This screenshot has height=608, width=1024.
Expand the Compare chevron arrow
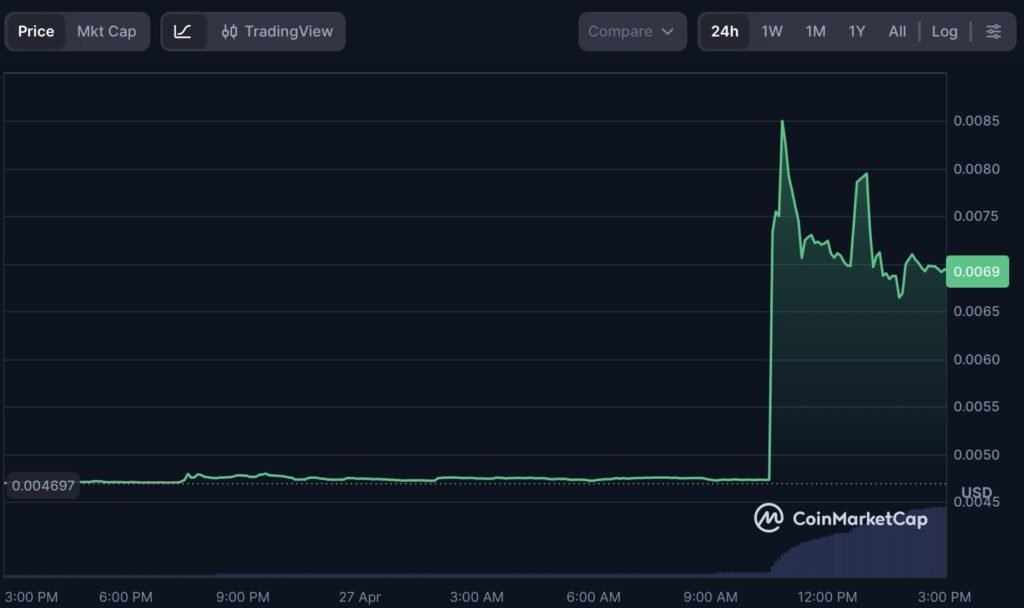668,31
